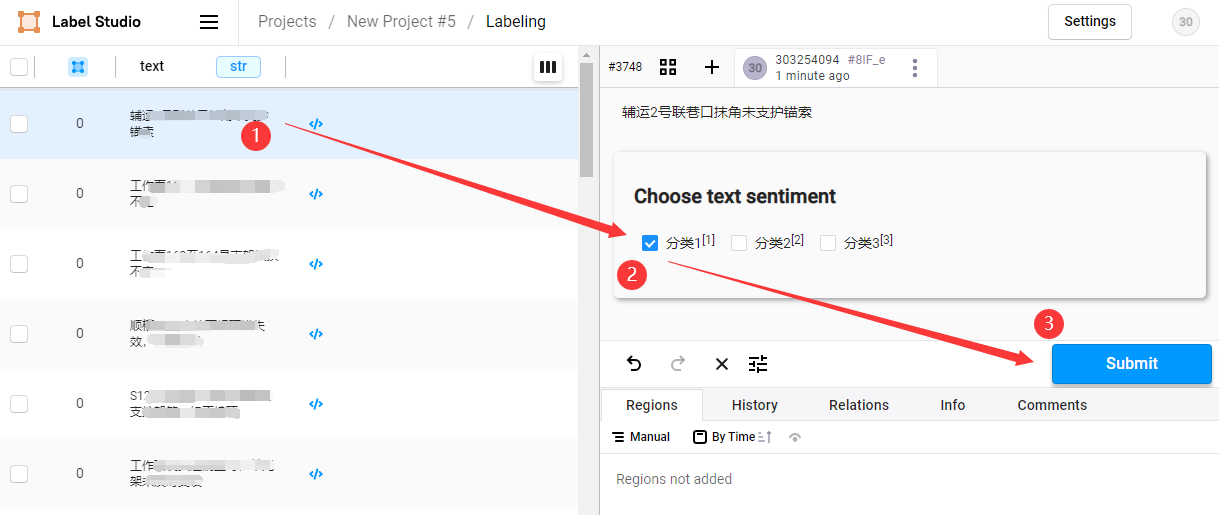1219x515 pixels.
Task: Check the 分类2 option
Action: pos(739,243)
